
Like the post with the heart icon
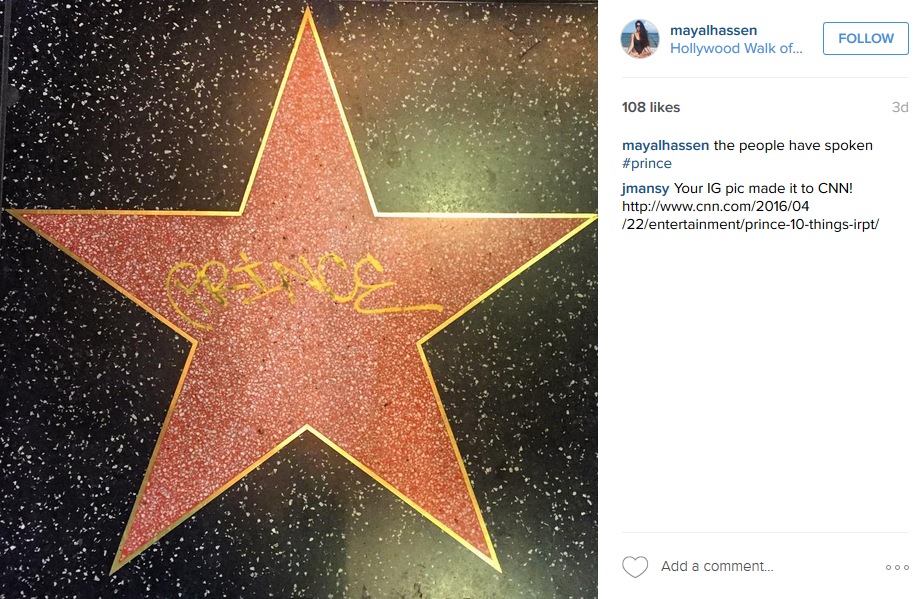[635, 567]
